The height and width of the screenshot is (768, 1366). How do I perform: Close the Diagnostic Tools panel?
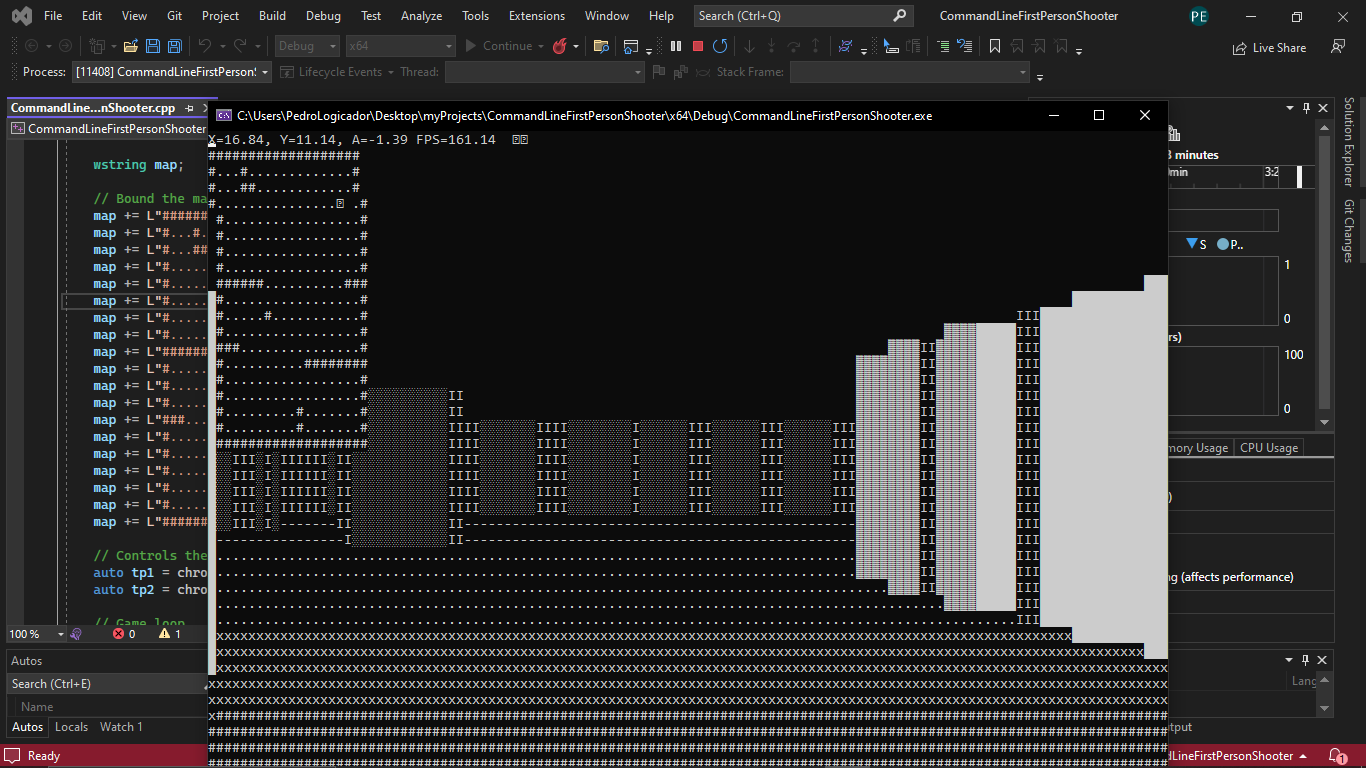click(x=1324, y=108)
